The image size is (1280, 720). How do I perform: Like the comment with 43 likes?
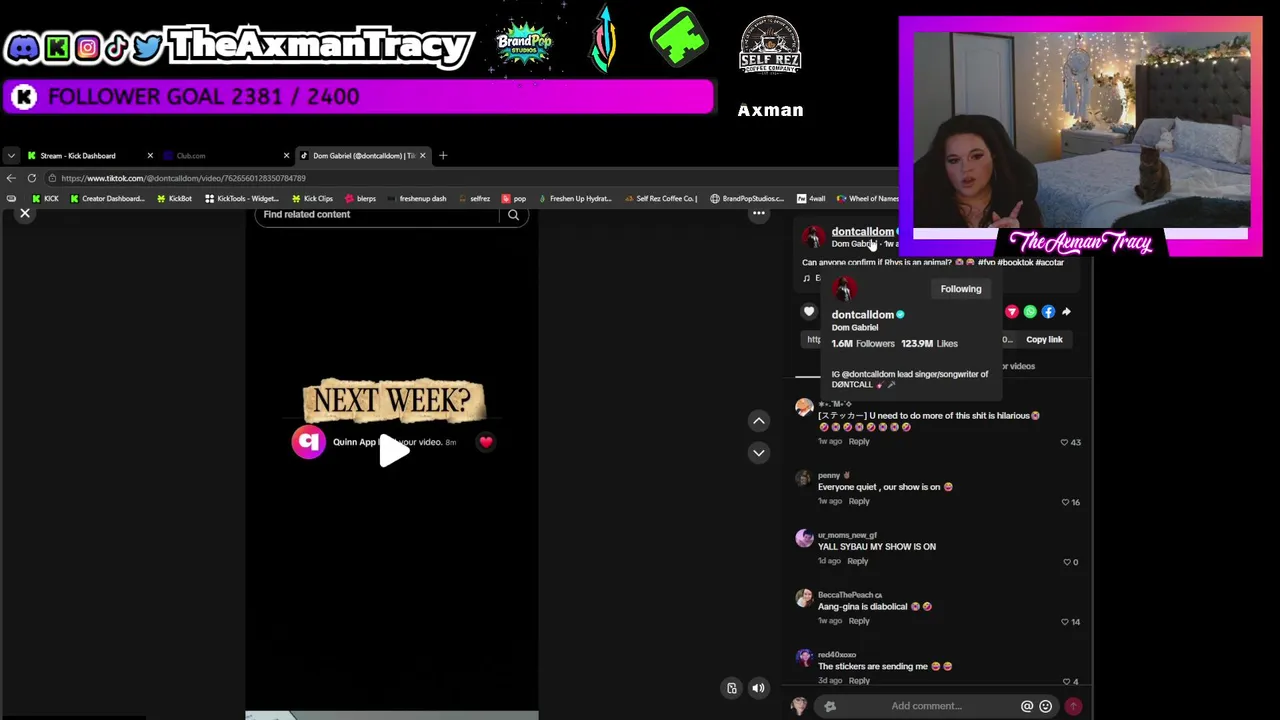click(1064, 442)
